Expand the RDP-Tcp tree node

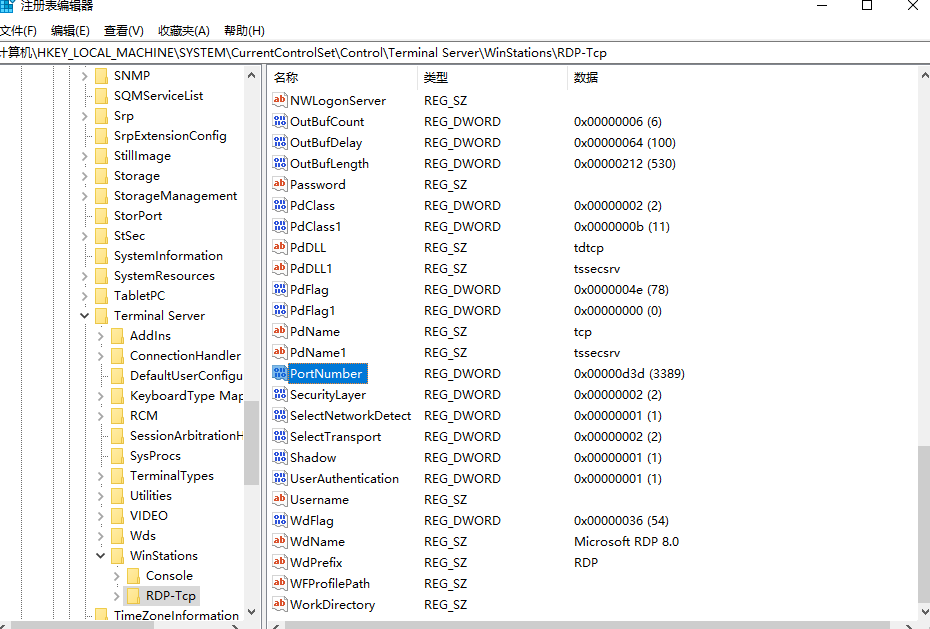point(117,596)
